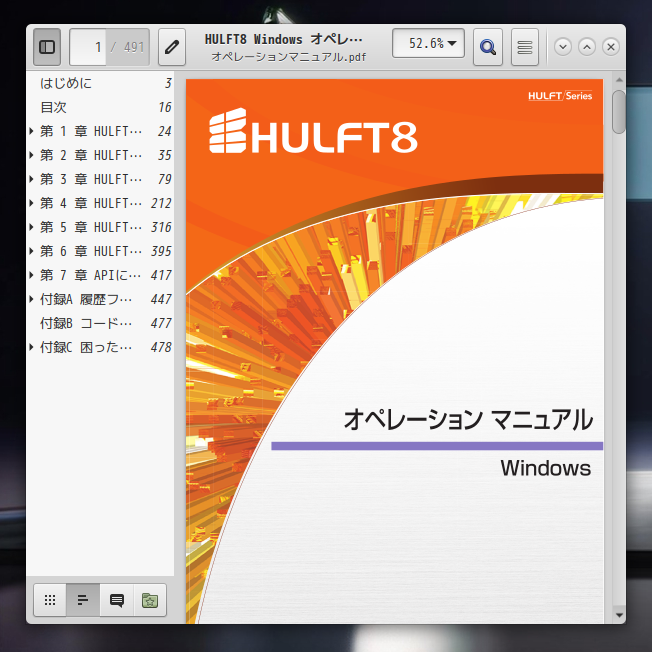Select 第 2 章 HULFT entry text
The height and width of the screenshot is (652, 652).
(x=91, y=156)
